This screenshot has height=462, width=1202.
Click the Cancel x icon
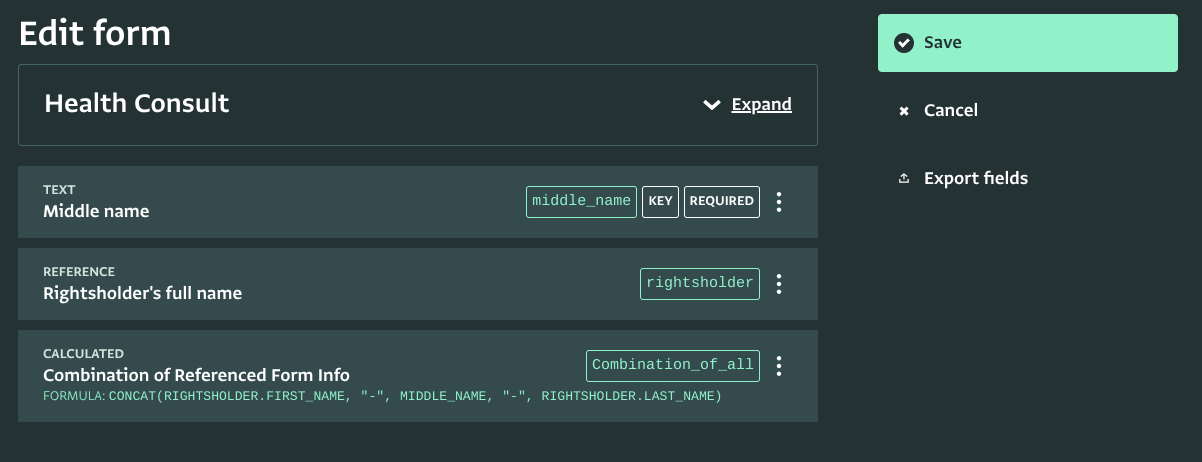coord(904,111)
